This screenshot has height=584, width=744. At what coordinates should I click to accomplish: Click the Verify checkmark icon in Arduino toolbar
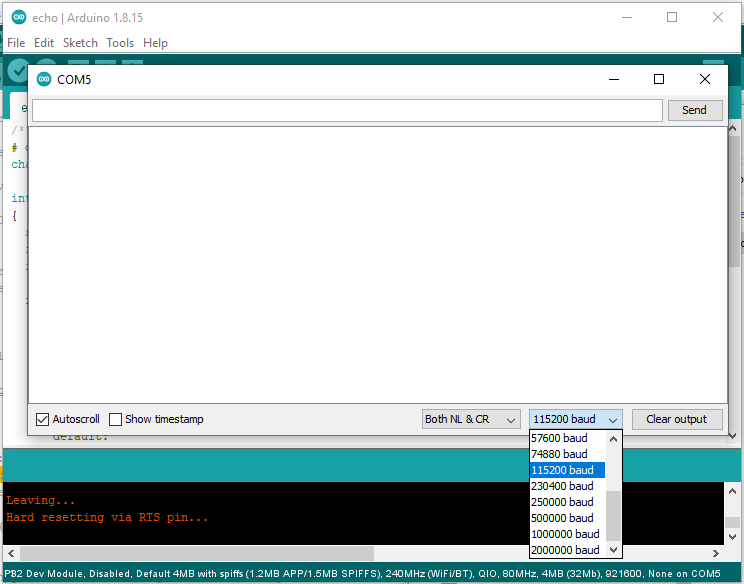(x=18, y=70)
